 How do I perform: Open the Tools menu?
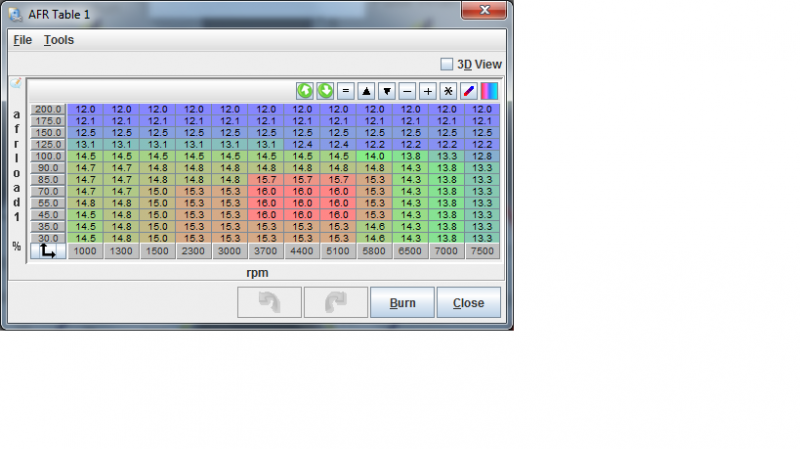click(x=59, y=40)
